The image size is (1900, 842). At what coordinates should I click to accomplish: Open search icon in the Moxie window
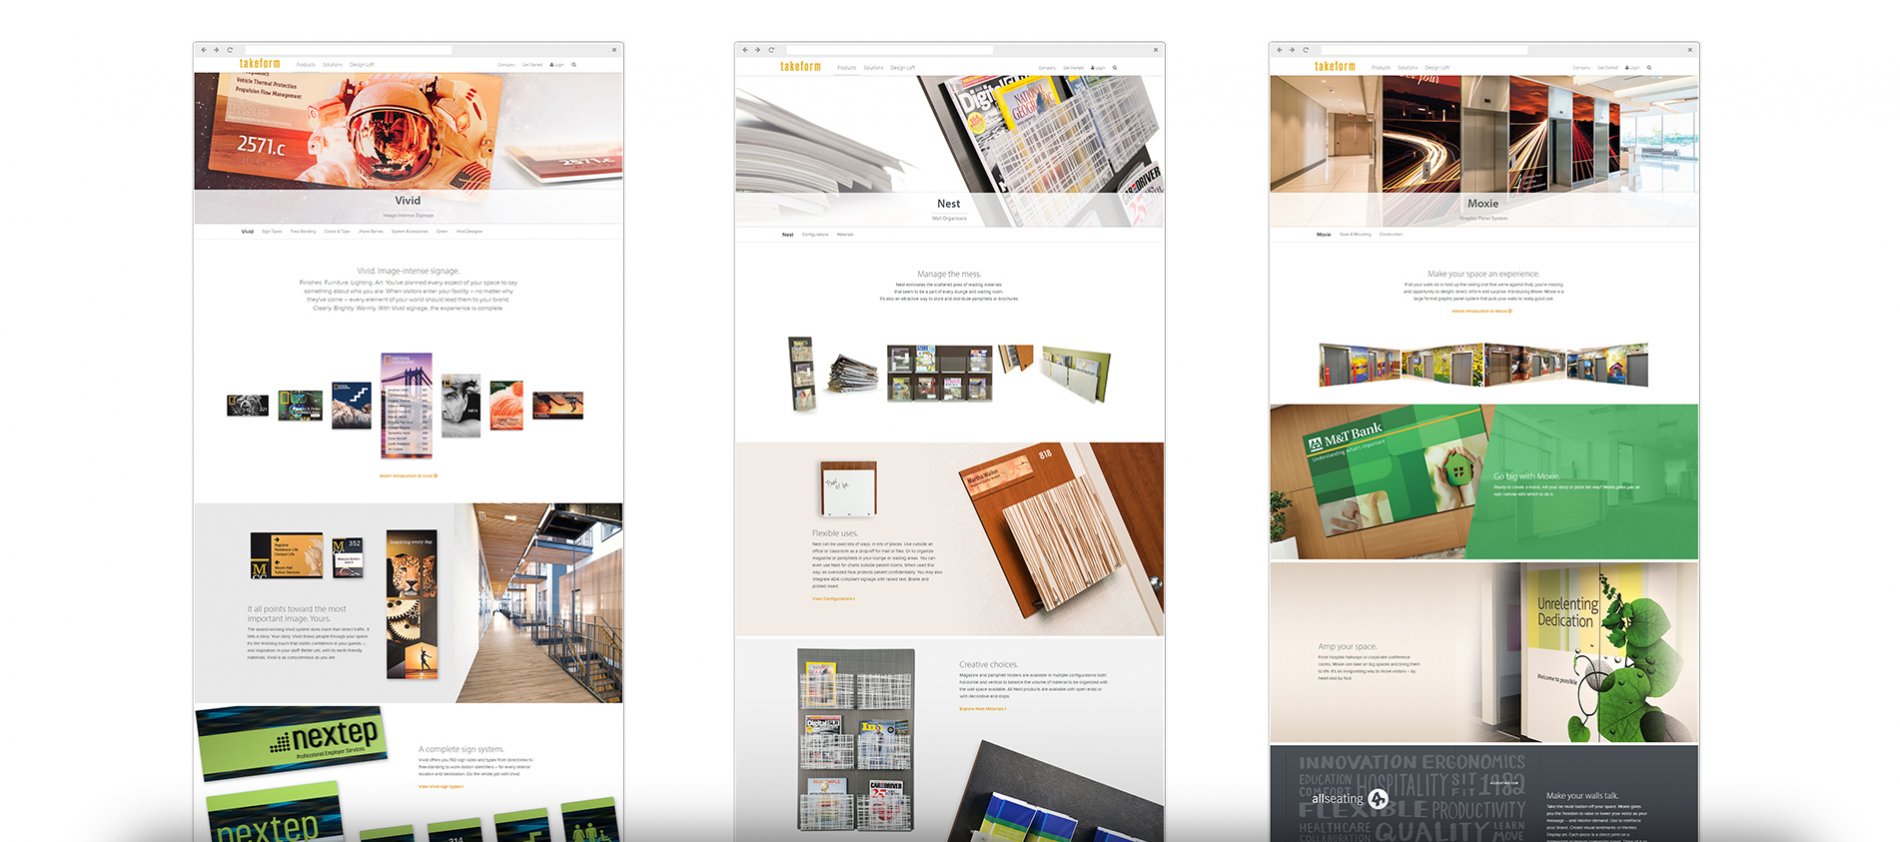[1649, 68]
